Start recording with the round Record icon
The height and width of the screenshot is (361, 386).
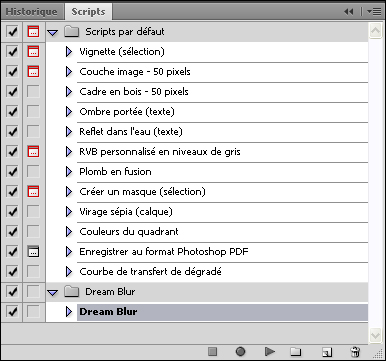pyautogui.click(x=240, y=351)
